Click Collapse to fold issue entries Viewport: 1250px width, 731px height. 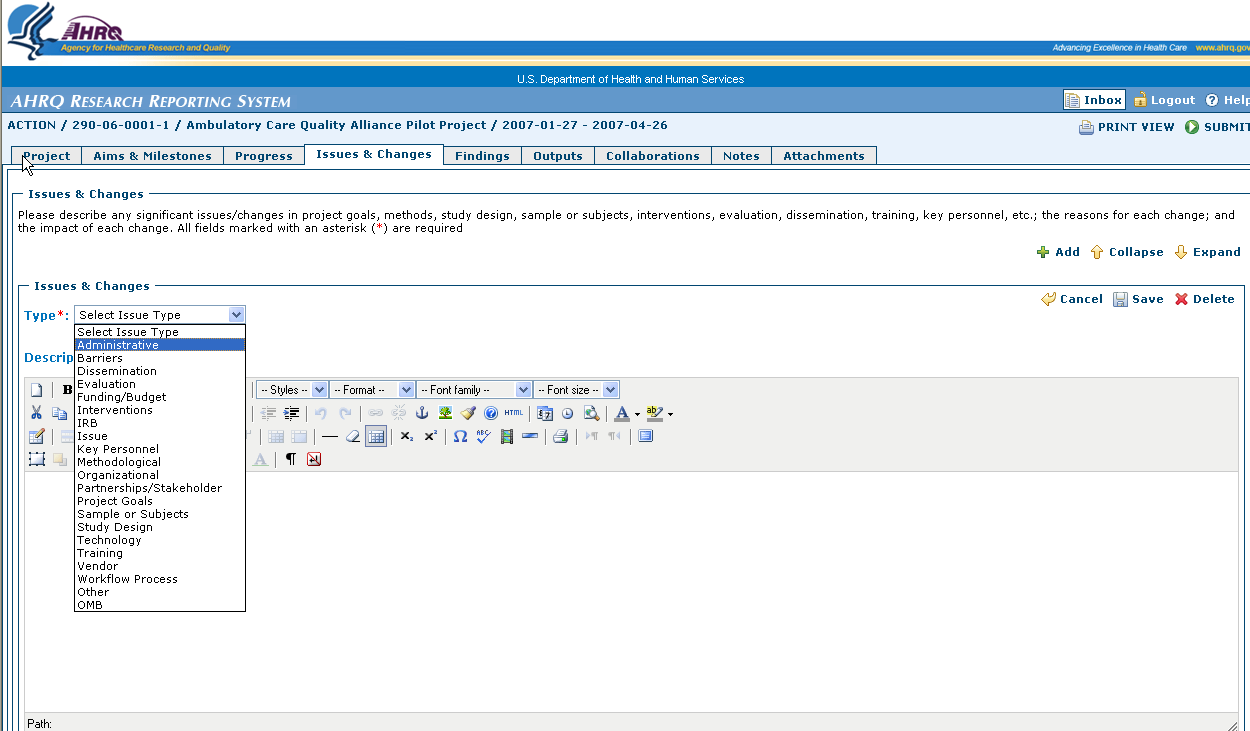1127,252
